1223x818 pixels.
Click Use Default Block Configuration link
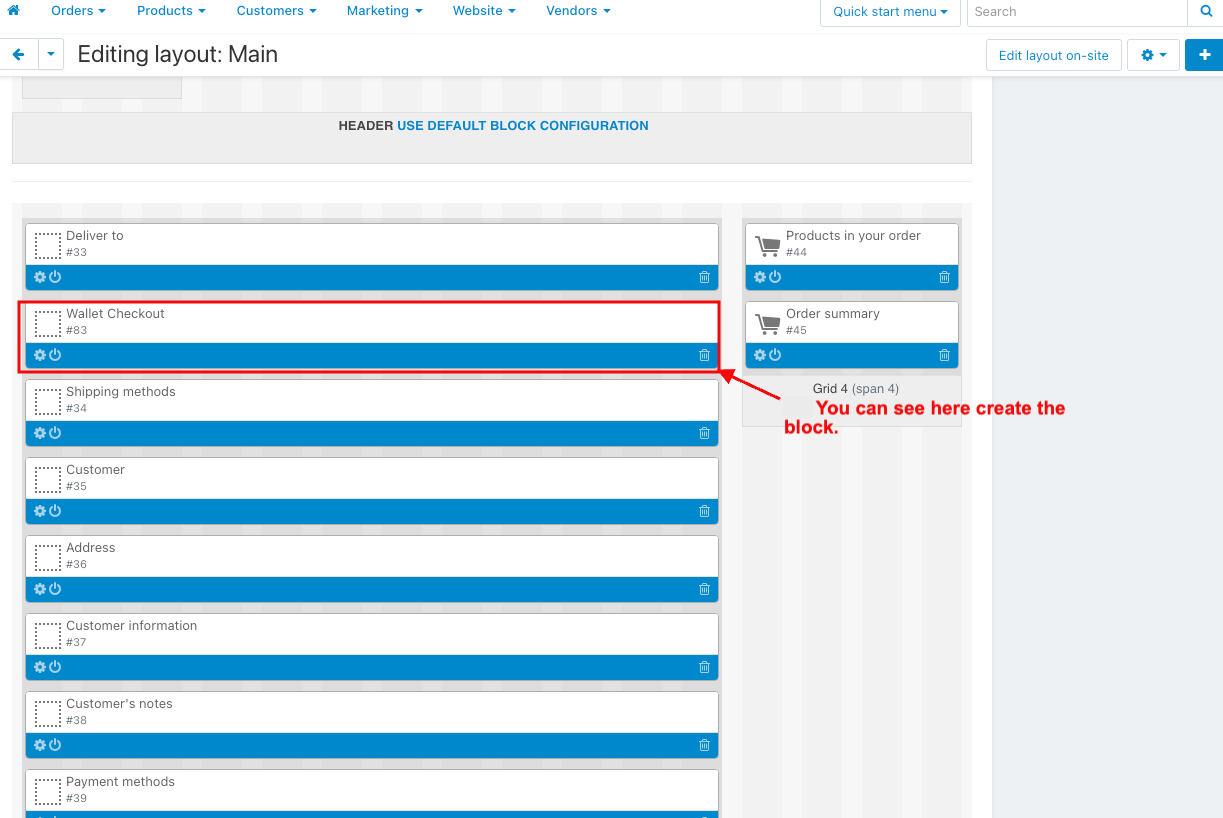click(x=522, y=126)
